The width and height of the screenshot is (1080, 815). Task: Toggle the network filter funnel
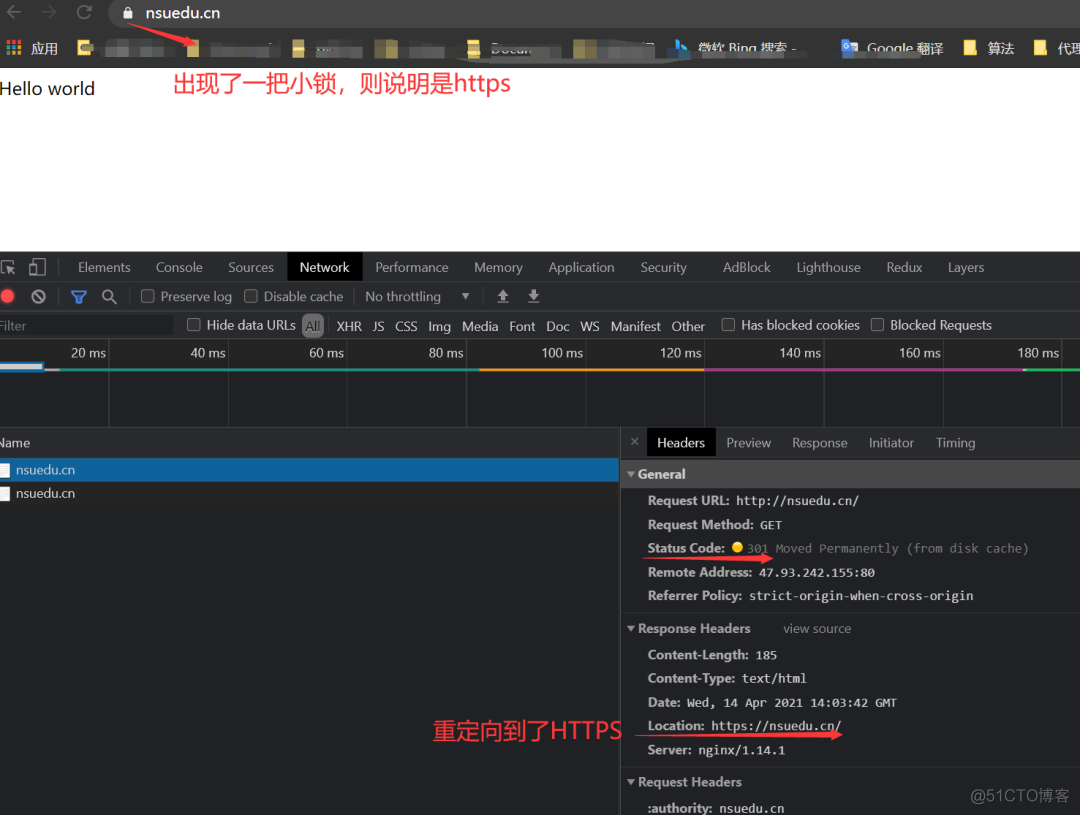(79, 296)
